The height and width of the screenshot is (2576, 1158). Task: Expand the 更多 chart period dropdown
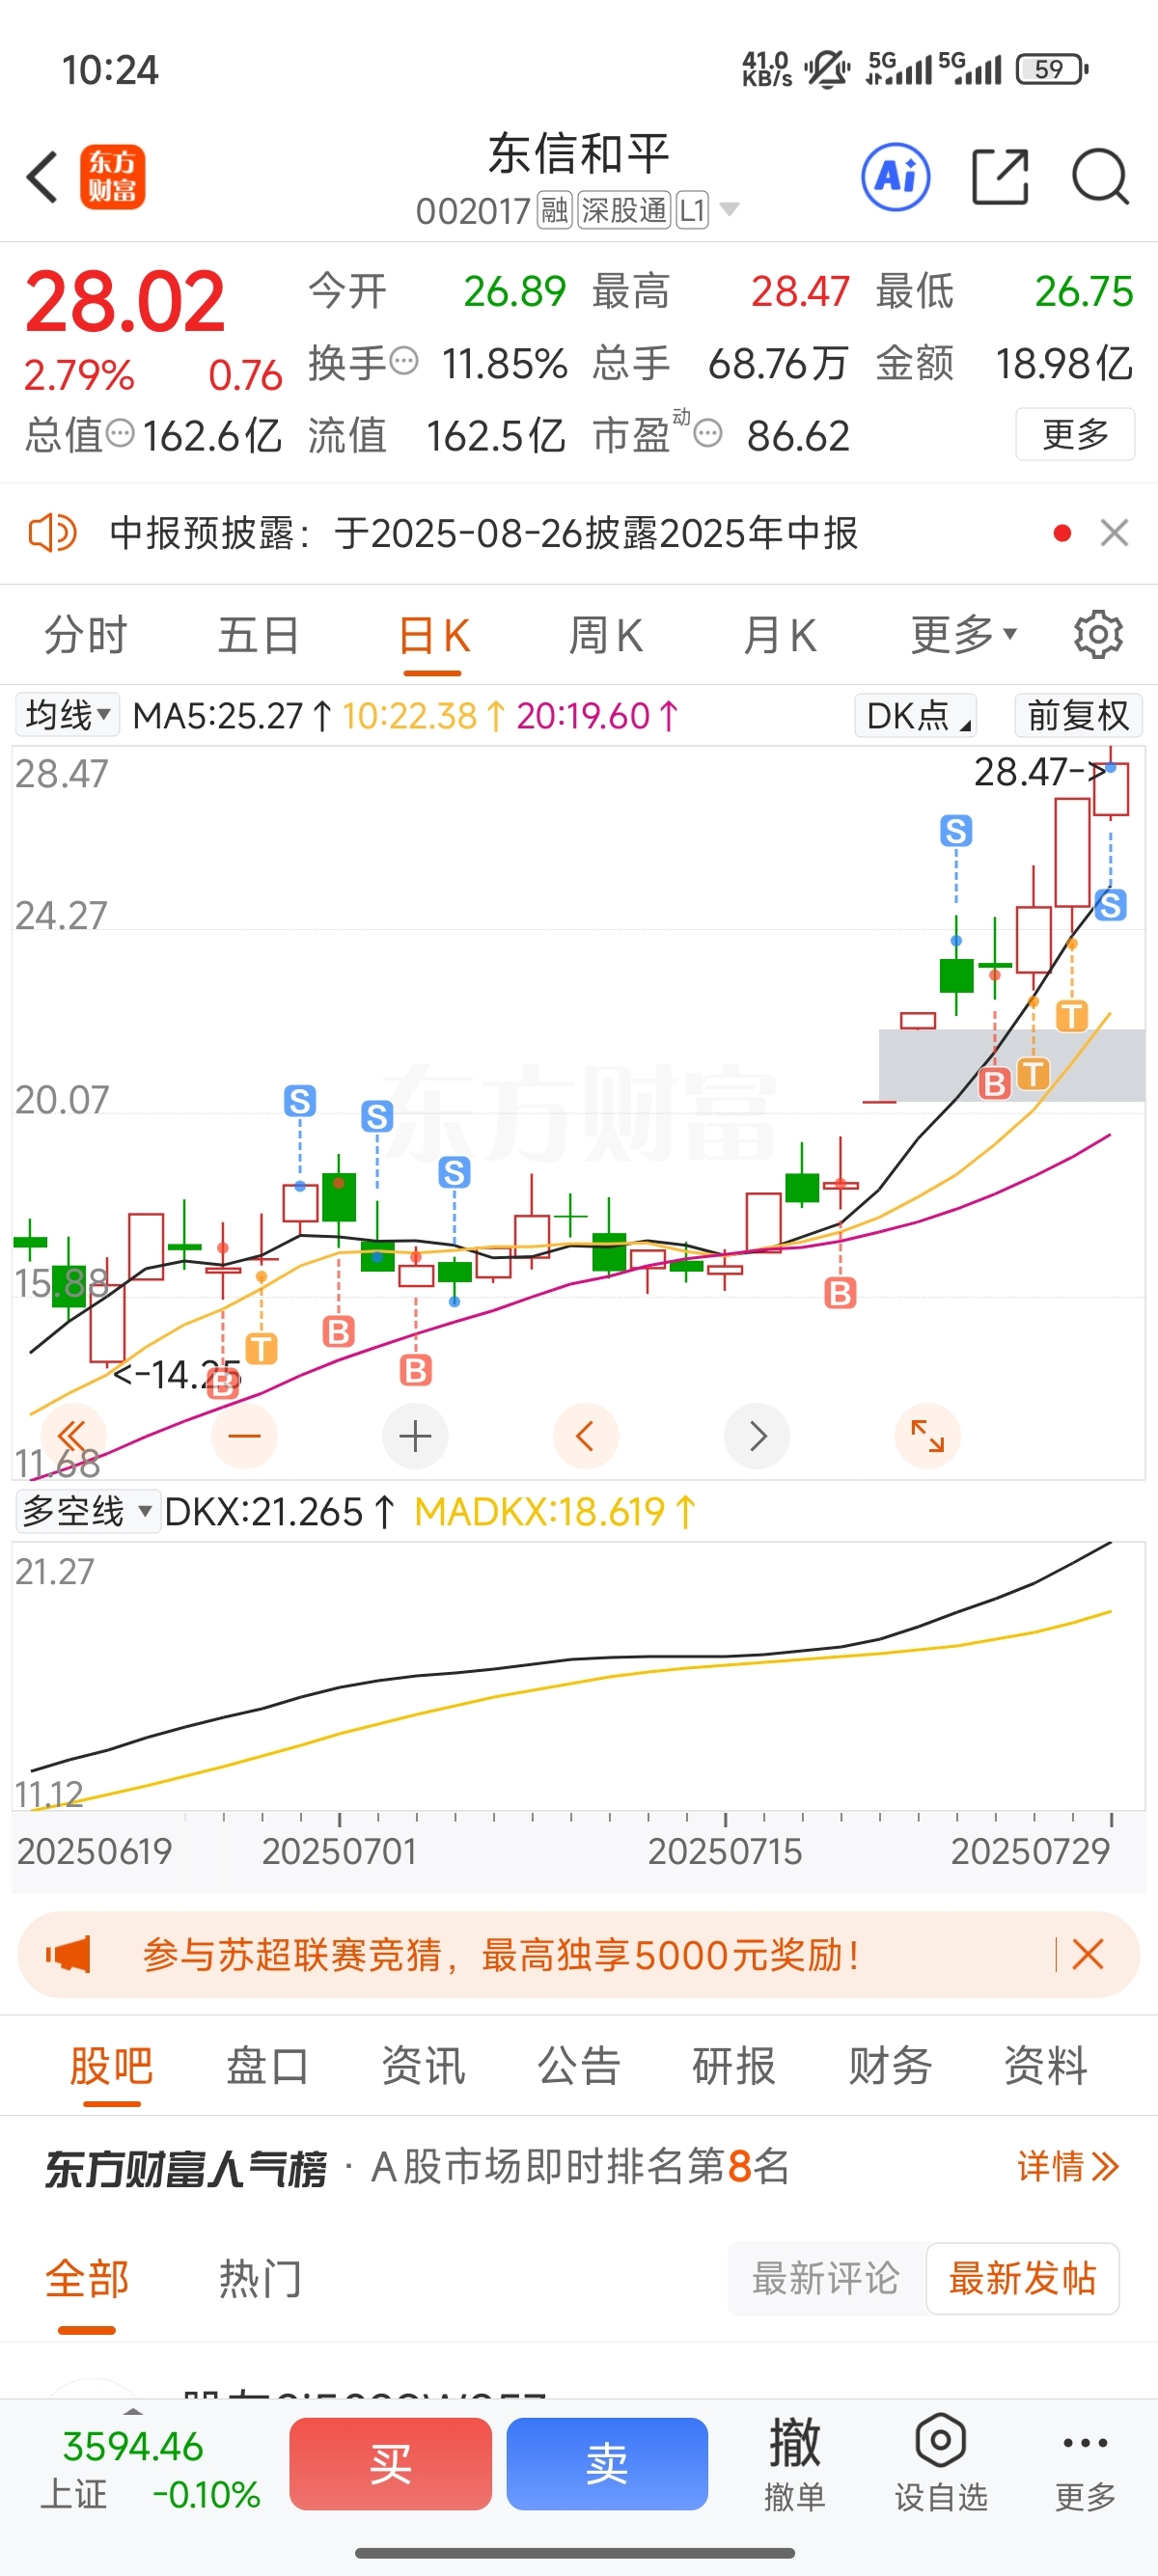click(x=964, y=634)
